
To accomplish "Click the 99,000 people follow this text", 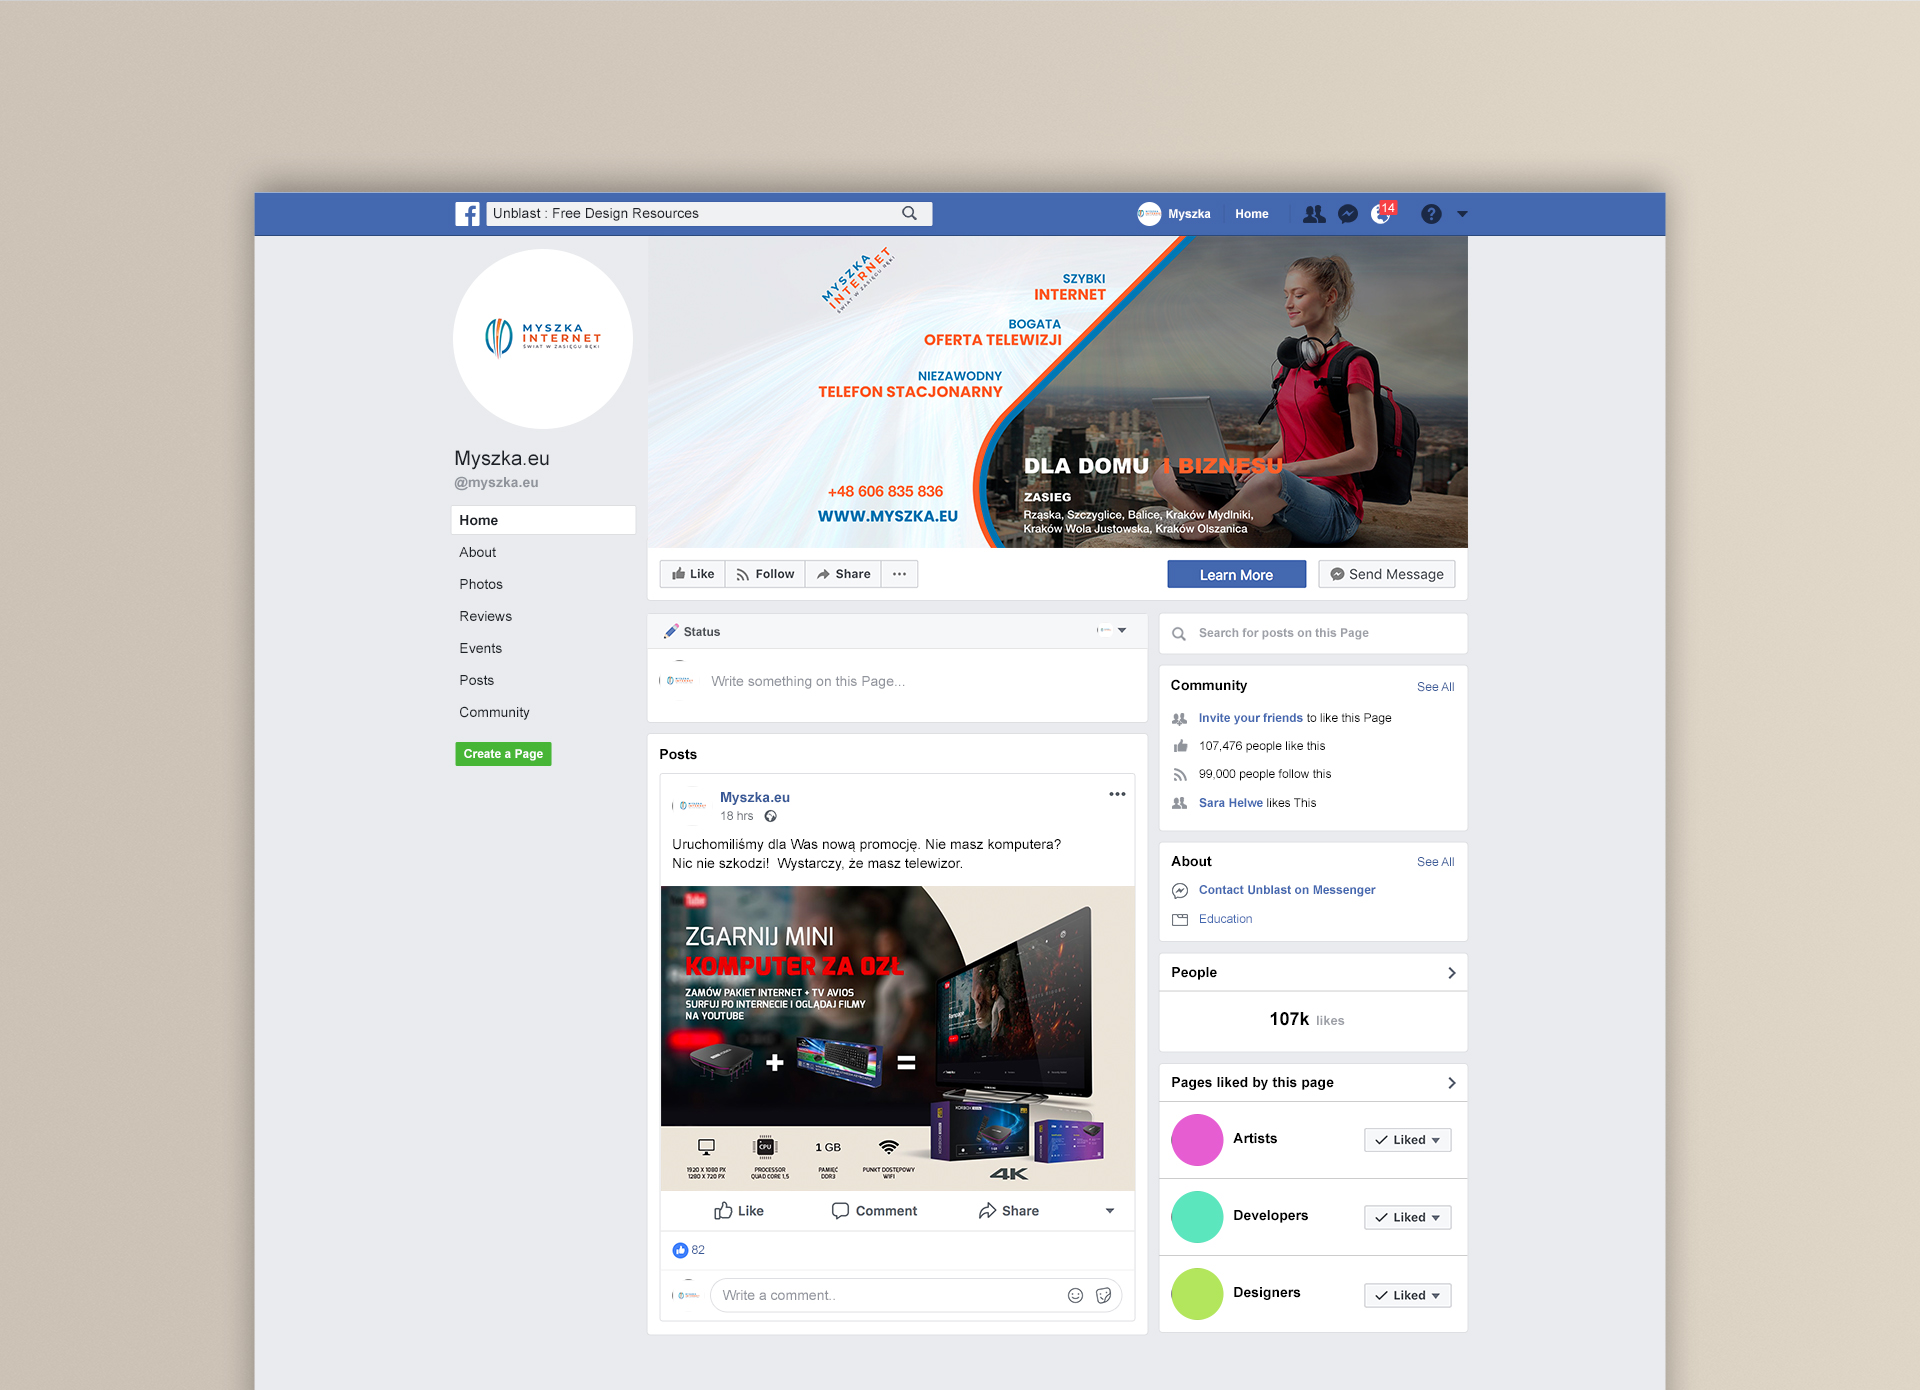I will 1265,774.
